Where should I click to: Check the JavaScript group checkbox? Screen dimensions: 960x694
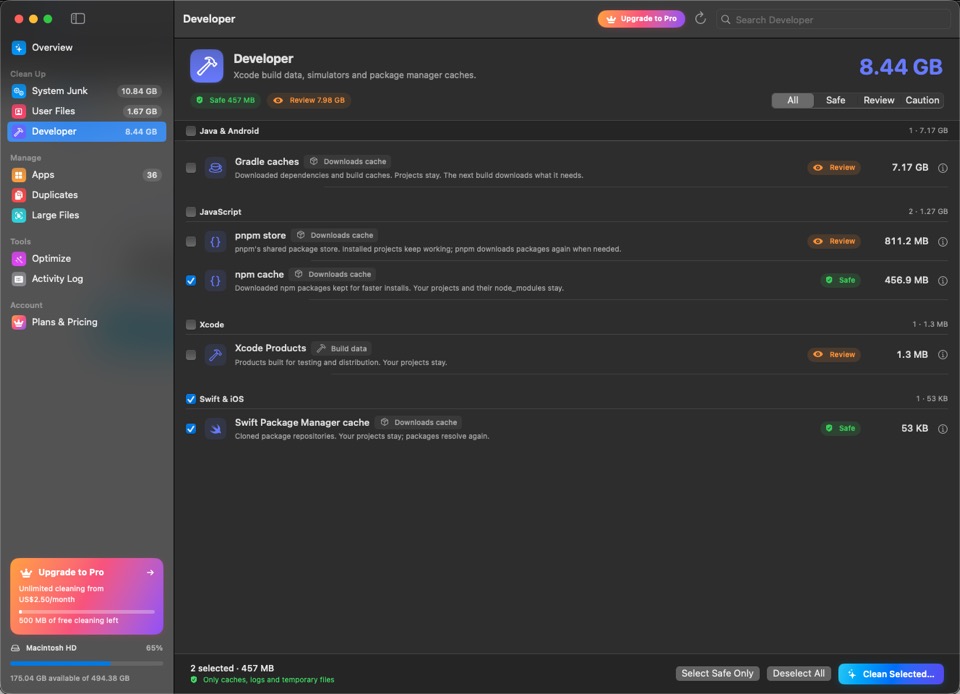coord(191,212)
